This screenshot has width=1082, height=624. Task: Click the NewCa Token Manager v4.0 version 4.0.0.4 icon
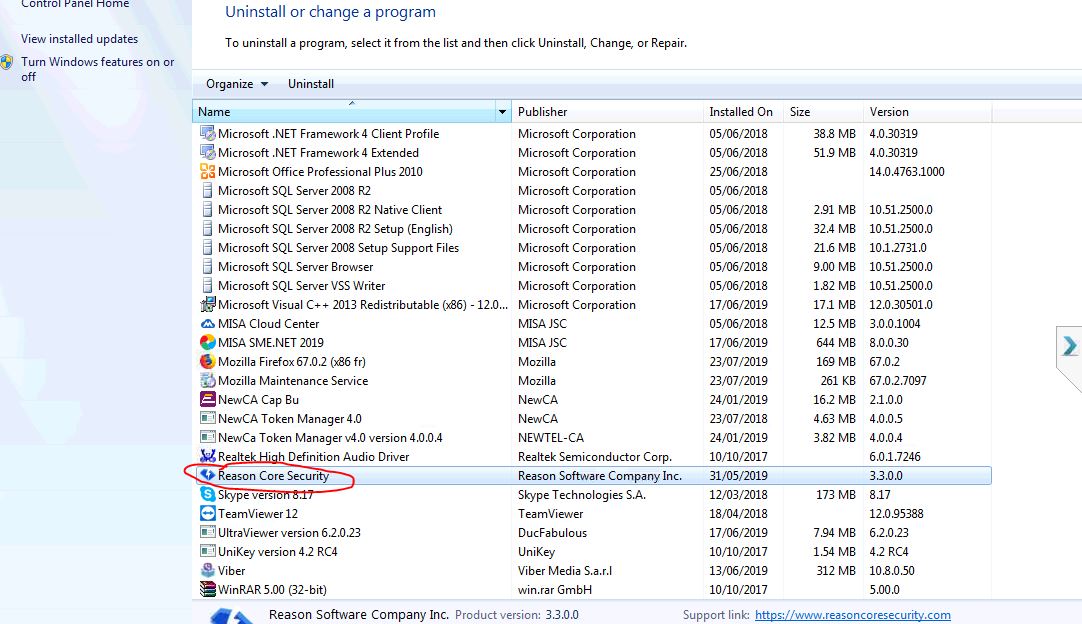[x=207, y=437]
